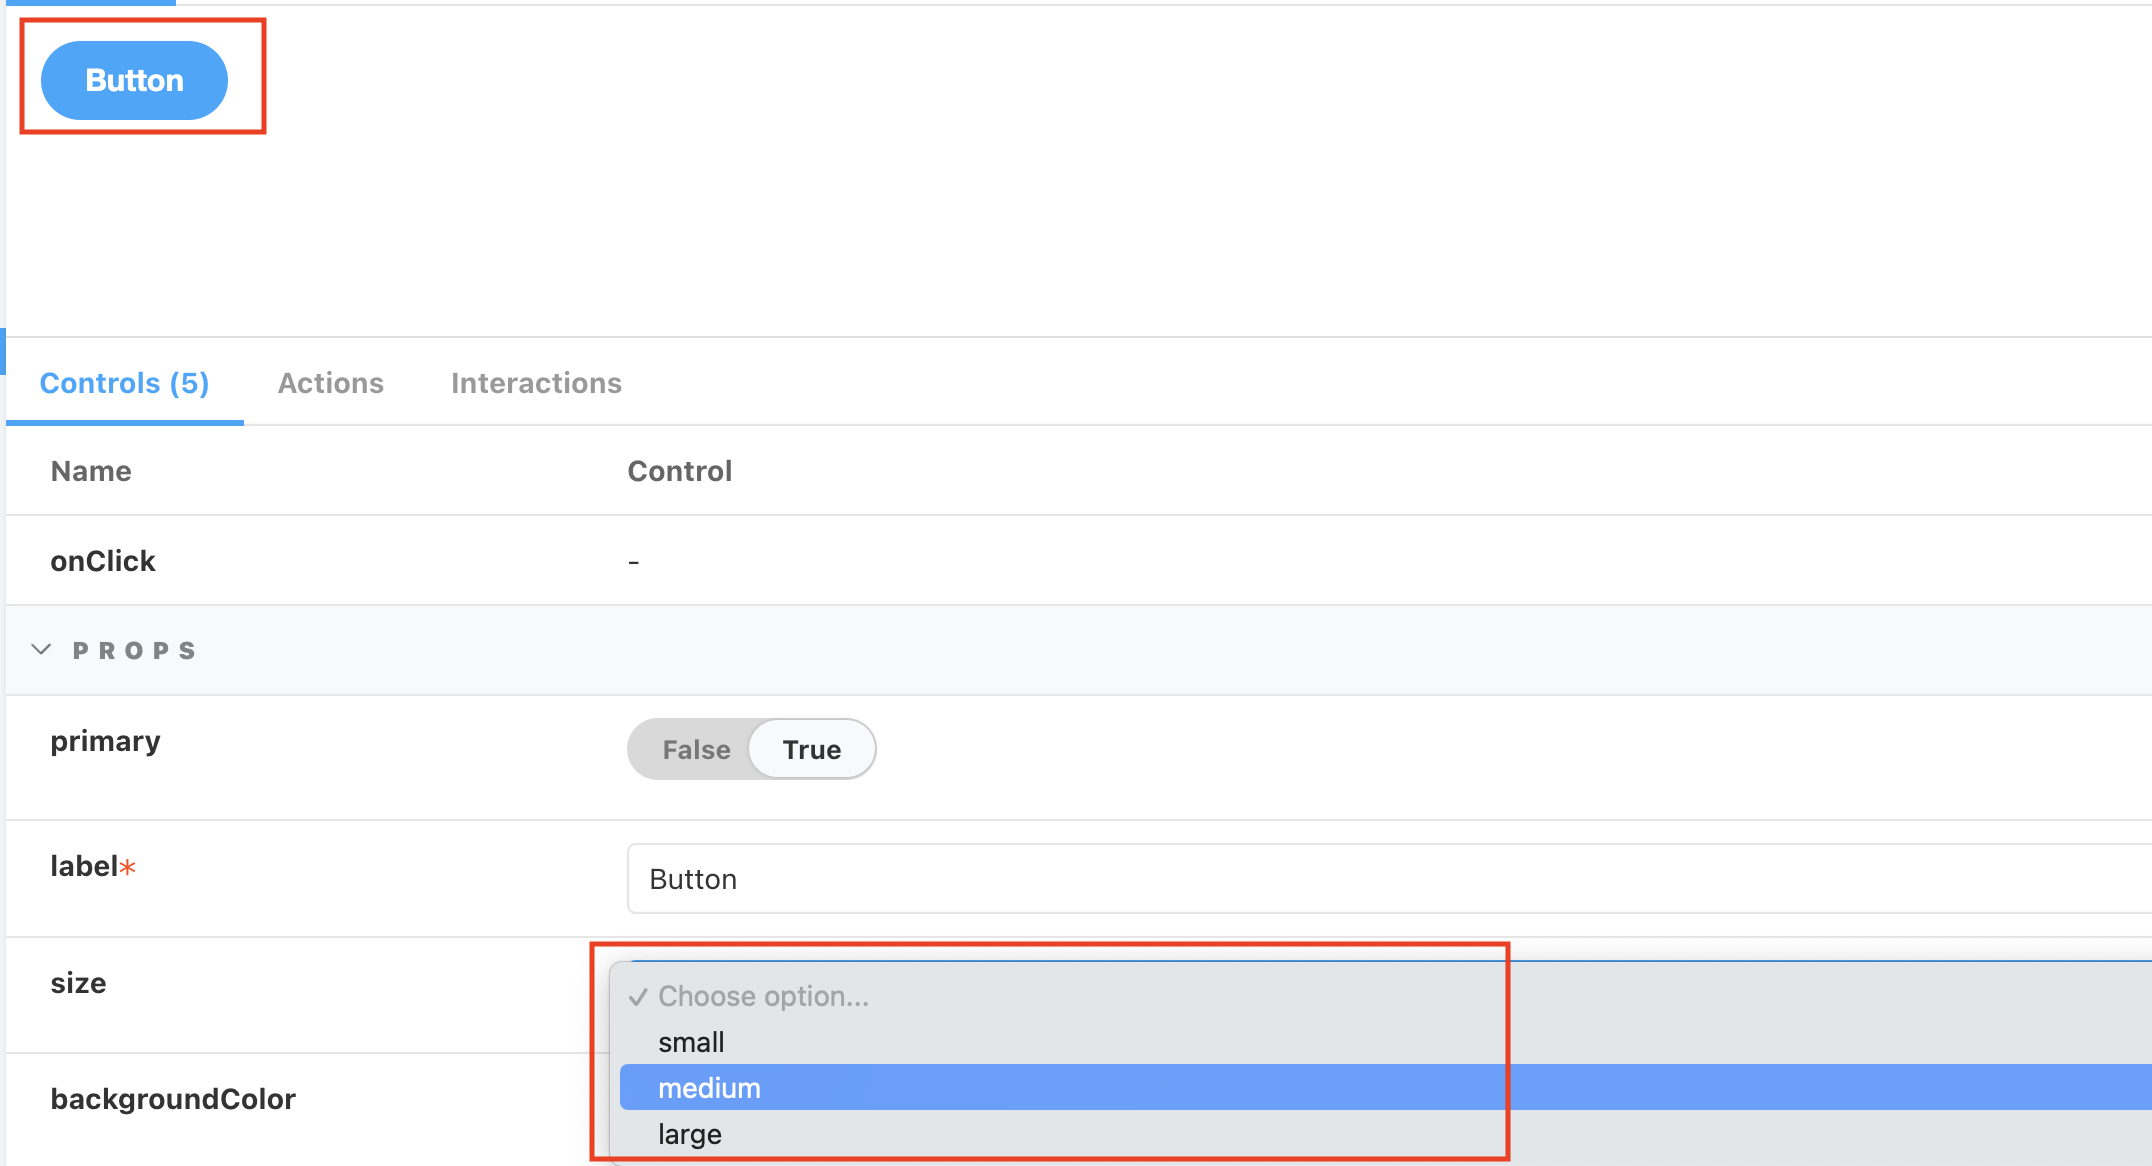2152x1166 pixels.
Task: Collapse the PROPS section chevron
Action: pos(41,650)
